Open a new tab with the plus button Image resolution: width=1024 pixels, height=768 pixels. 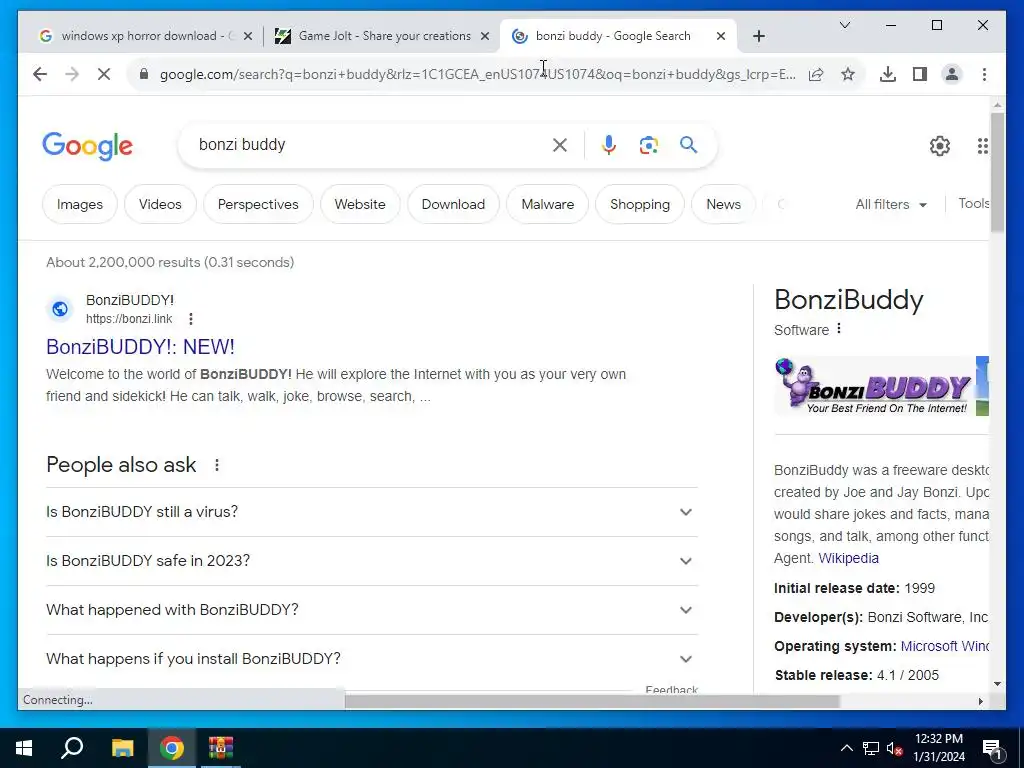(x=758, y=36)
